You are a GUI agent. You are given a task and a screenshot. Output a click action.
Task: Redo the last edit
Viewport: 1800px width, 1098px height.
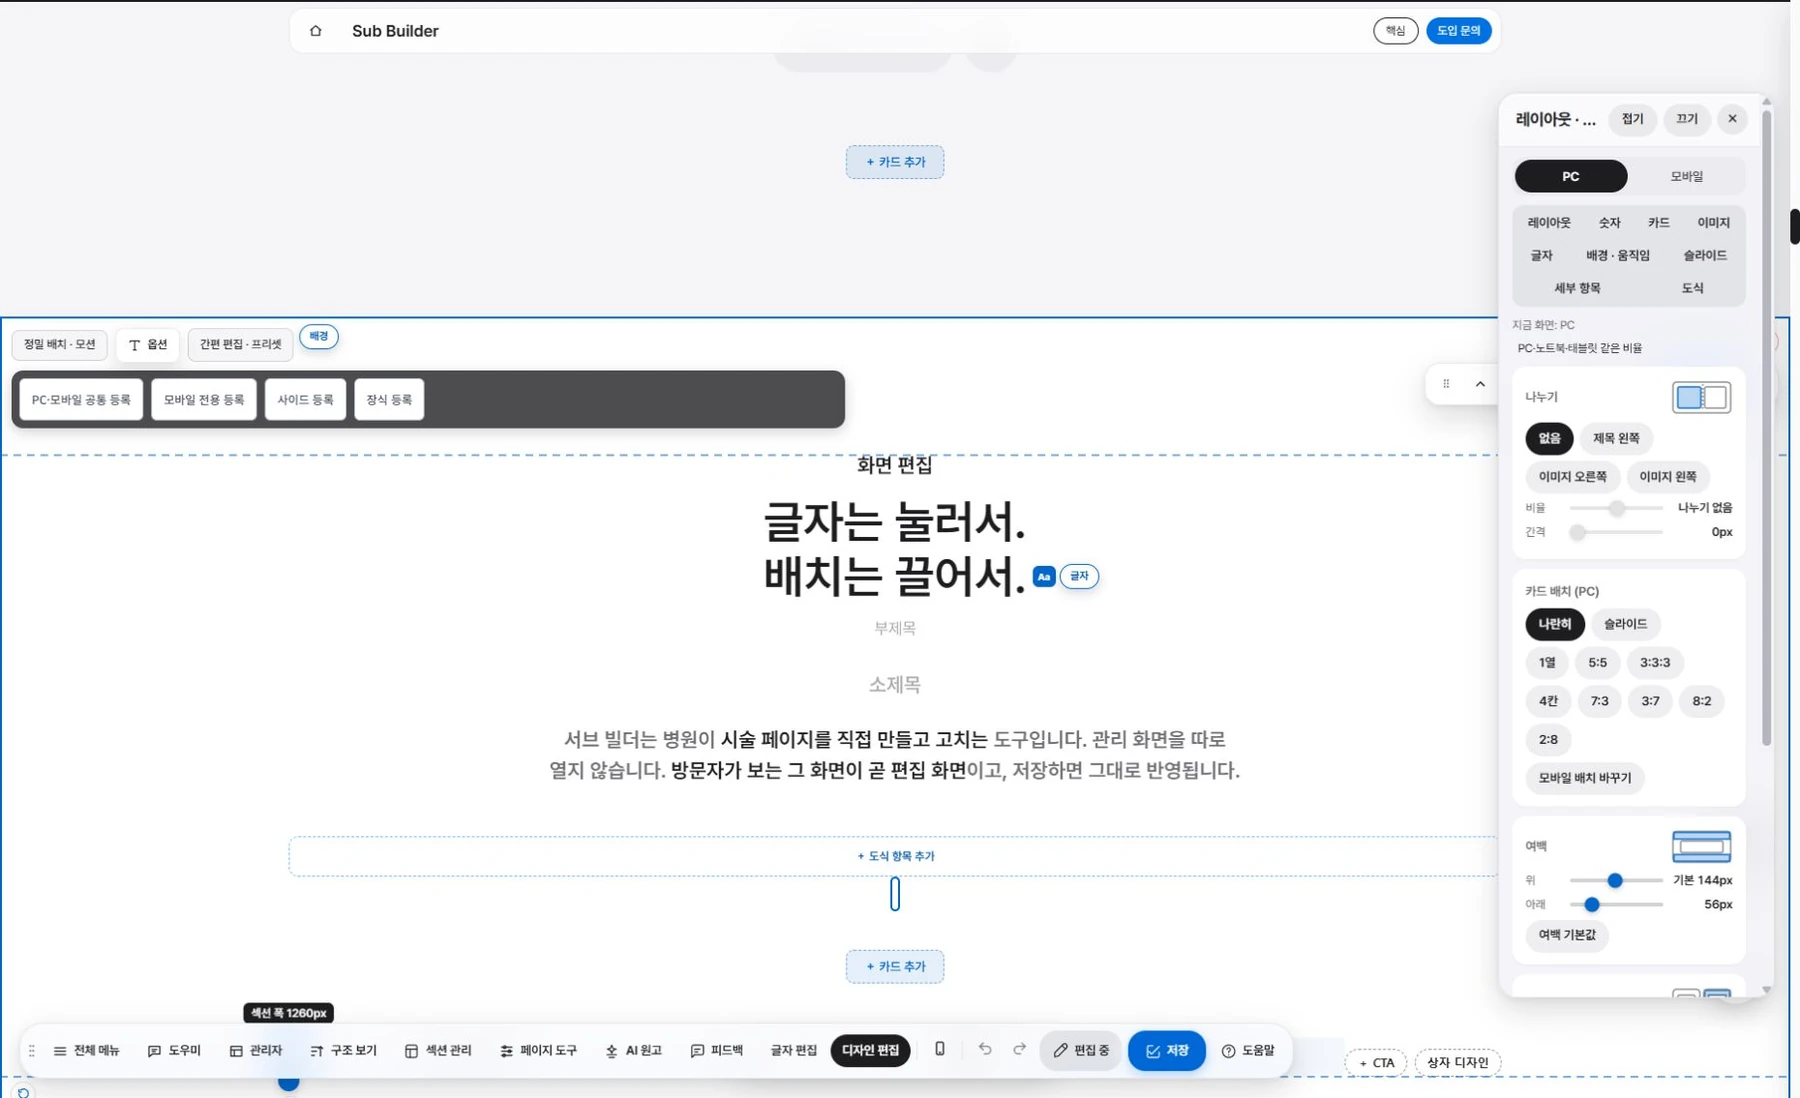[x=1020, y=1049]
